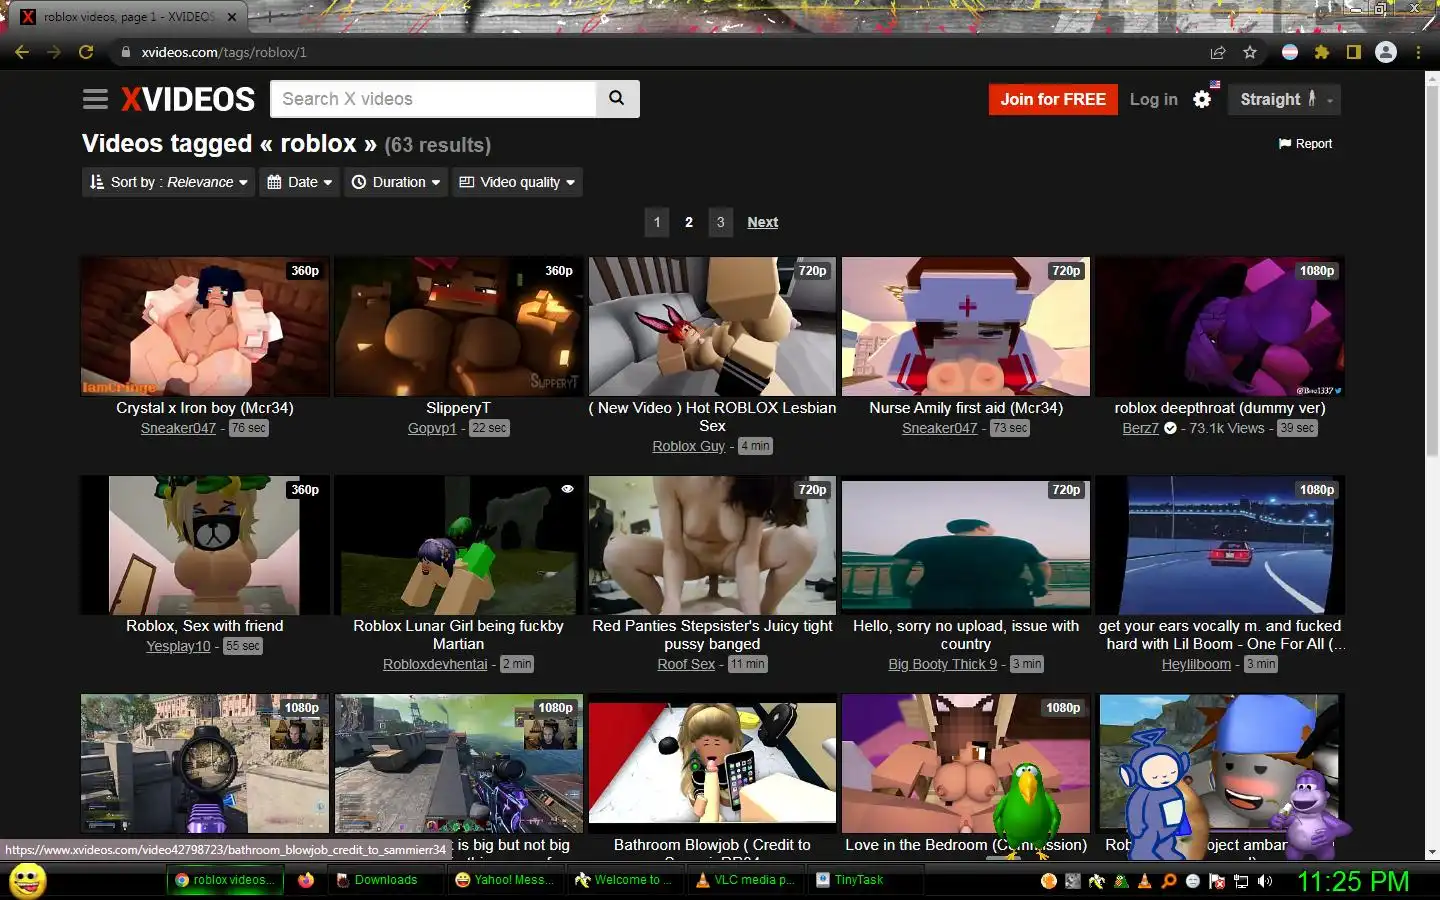This screenshot has height=900, width=1440.
Task: Click the Report flag link
Action: coord(1305,144)
